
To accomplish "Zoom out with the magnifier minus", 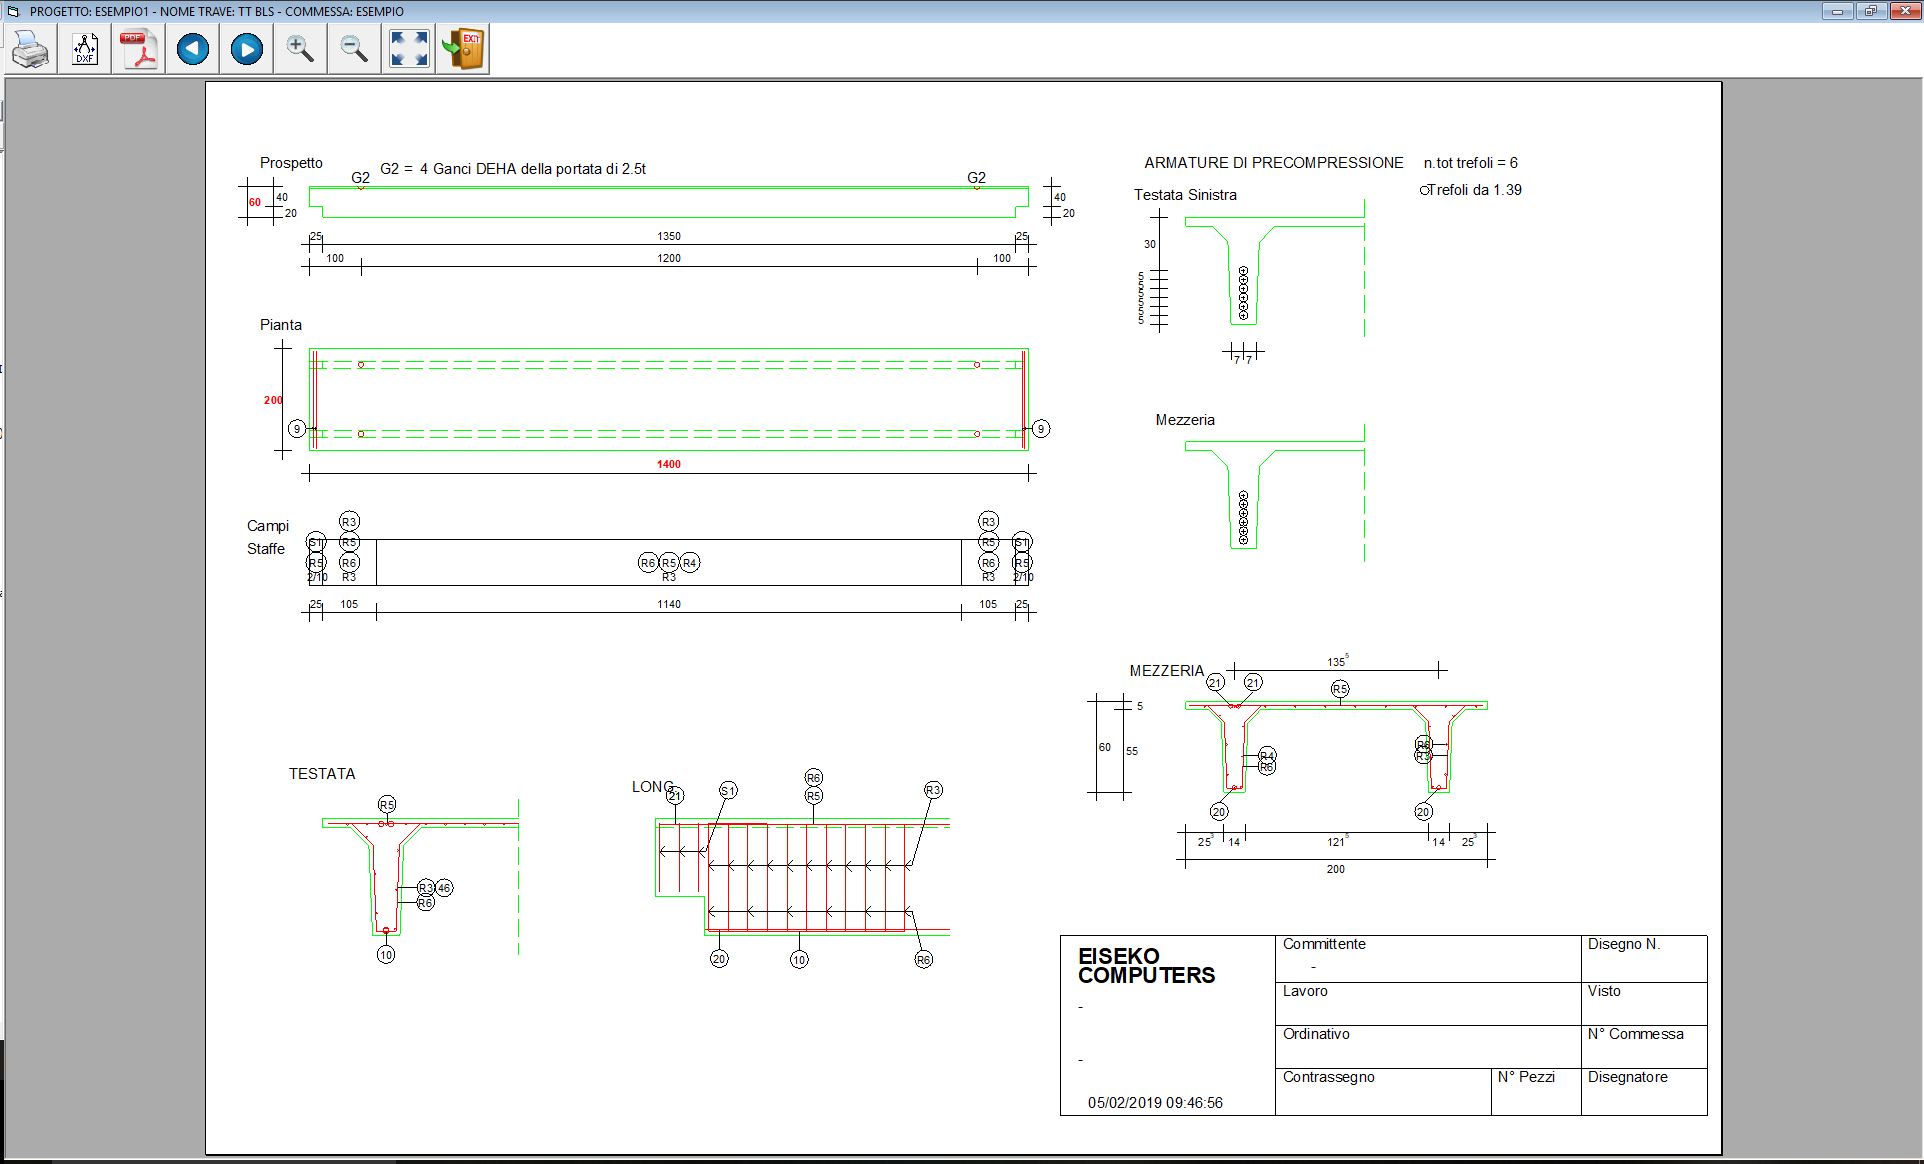I will (x=354, y=49).
